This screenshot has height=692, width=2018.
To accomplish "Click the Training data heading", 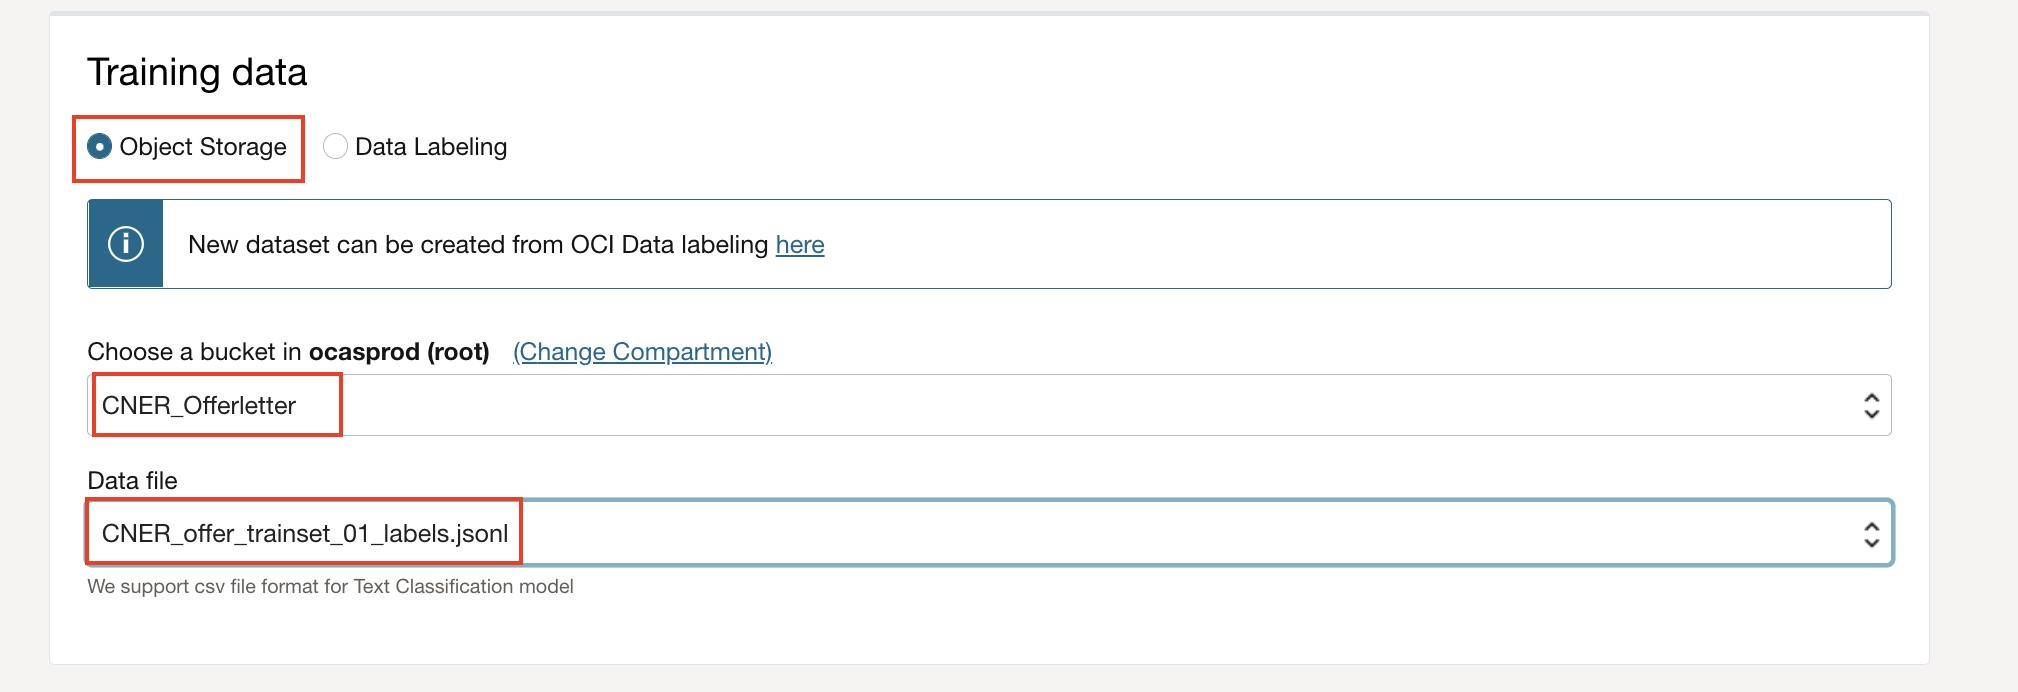I will tap(197, 72).
